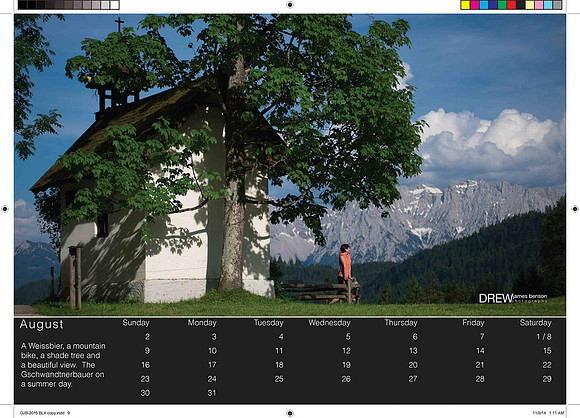Click the "Tuesday" column header

pyautogui.click(x=269, y=323)
